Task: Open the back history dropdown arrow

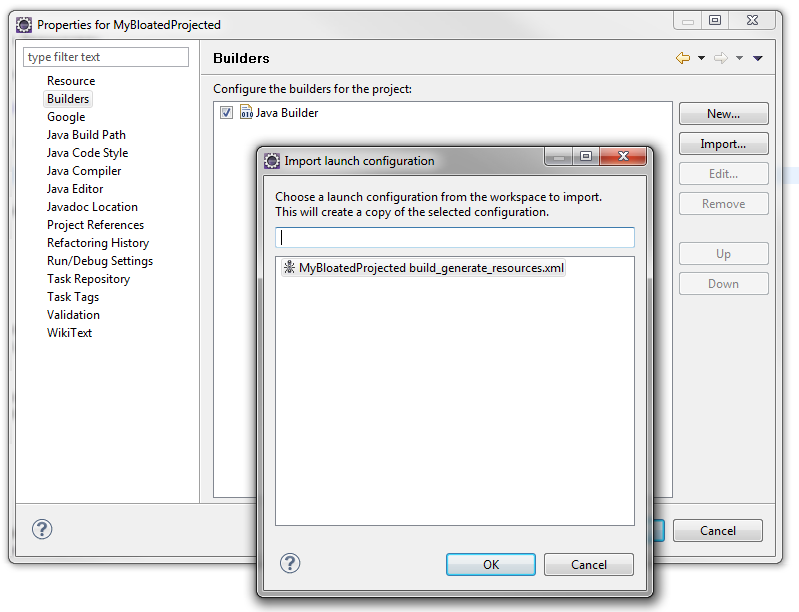Action: 701,58
